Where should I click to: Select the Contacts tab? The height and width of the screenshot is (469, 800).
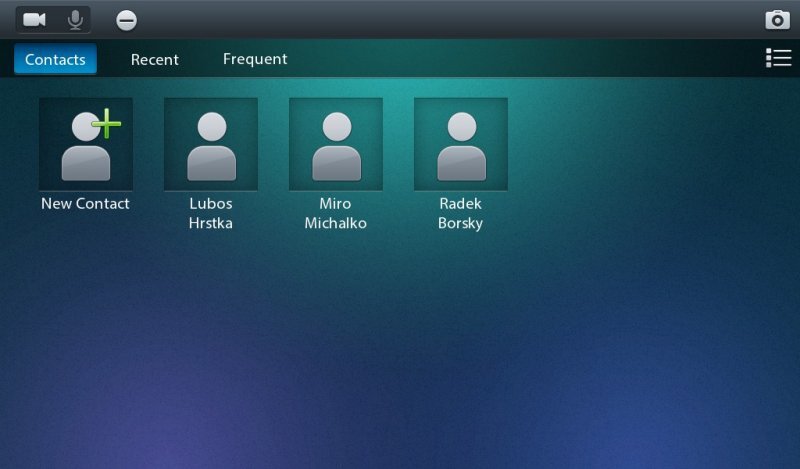pyautogui.click(x=55, y=59)
